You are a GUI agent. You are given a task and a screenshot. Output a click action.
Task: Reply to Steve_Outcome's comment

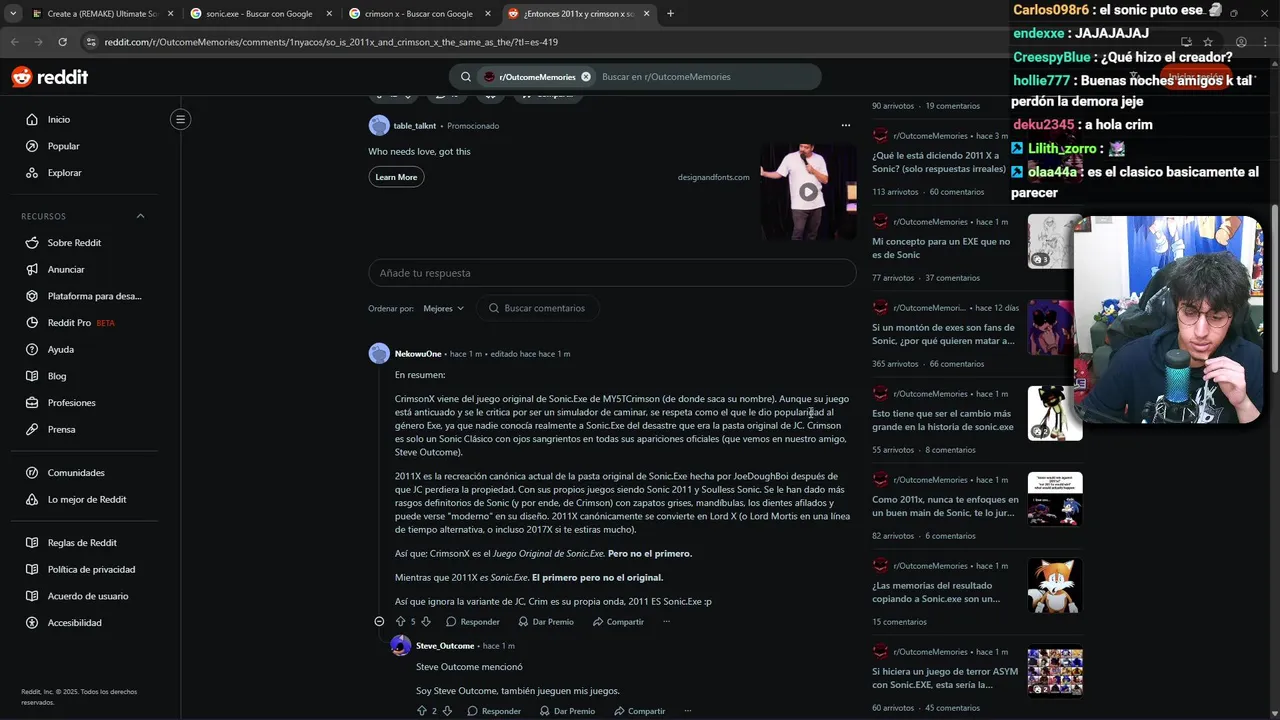click(x=493, y=711)
